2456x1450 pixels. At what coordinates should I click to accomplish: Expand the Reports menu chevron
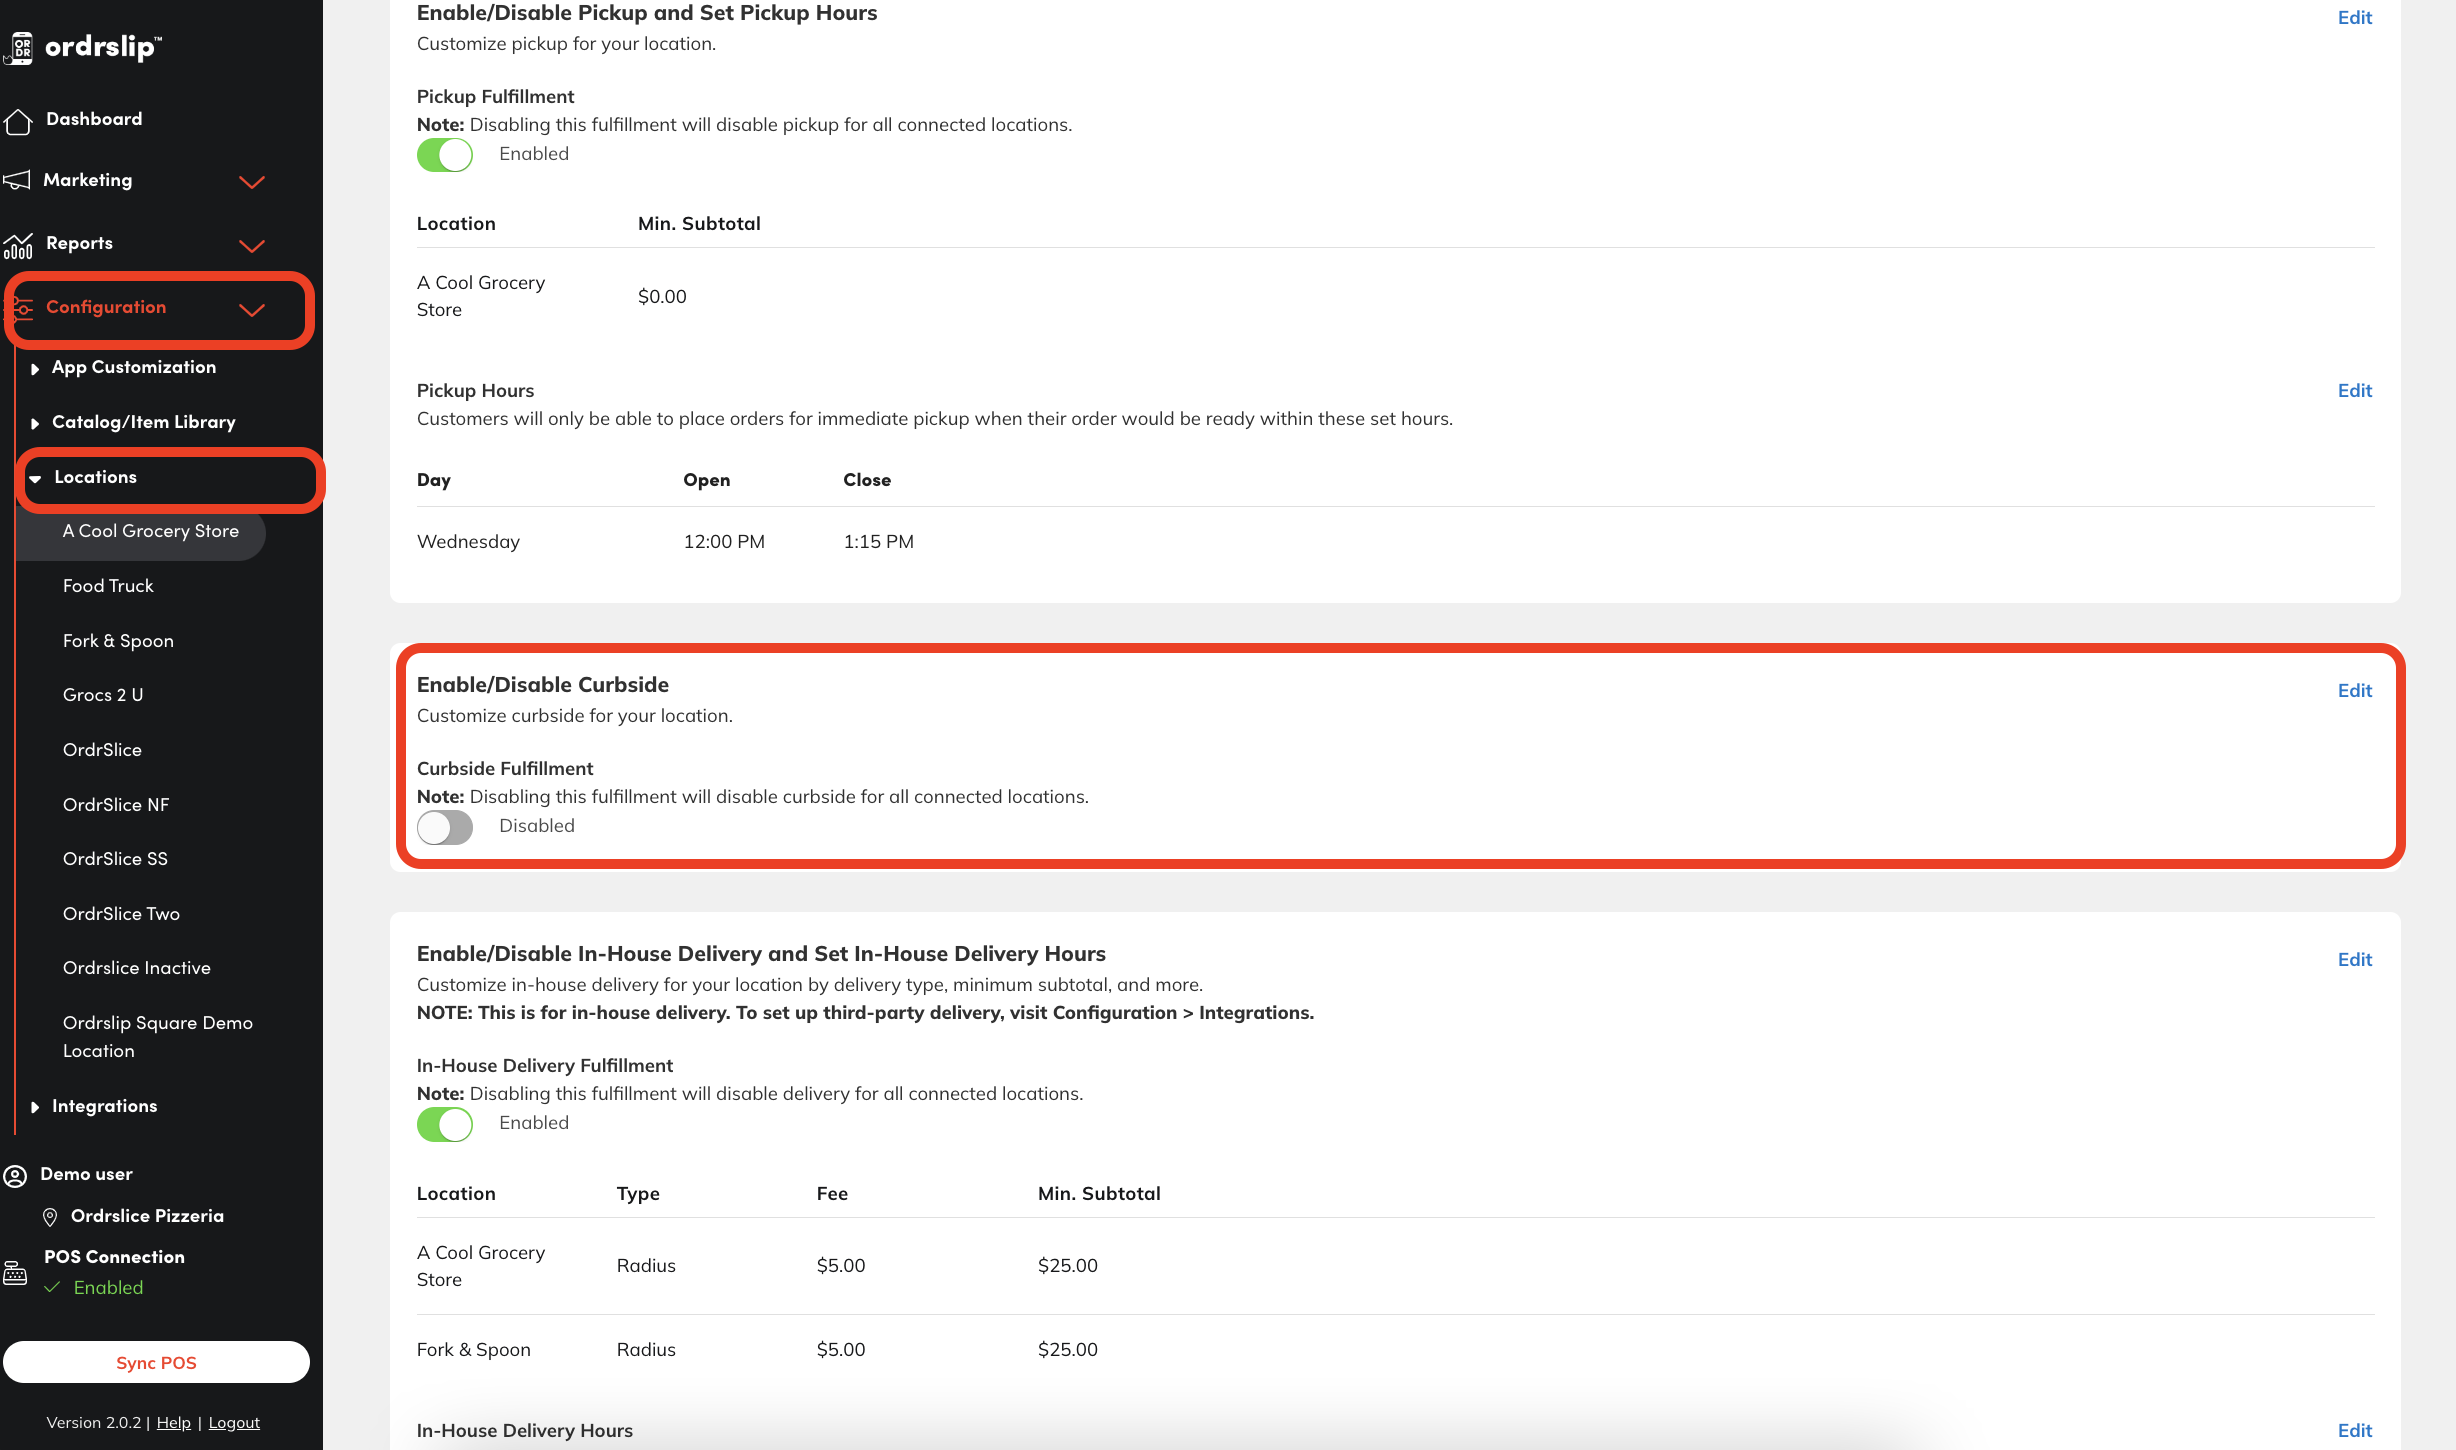click(x=252, y=246)
